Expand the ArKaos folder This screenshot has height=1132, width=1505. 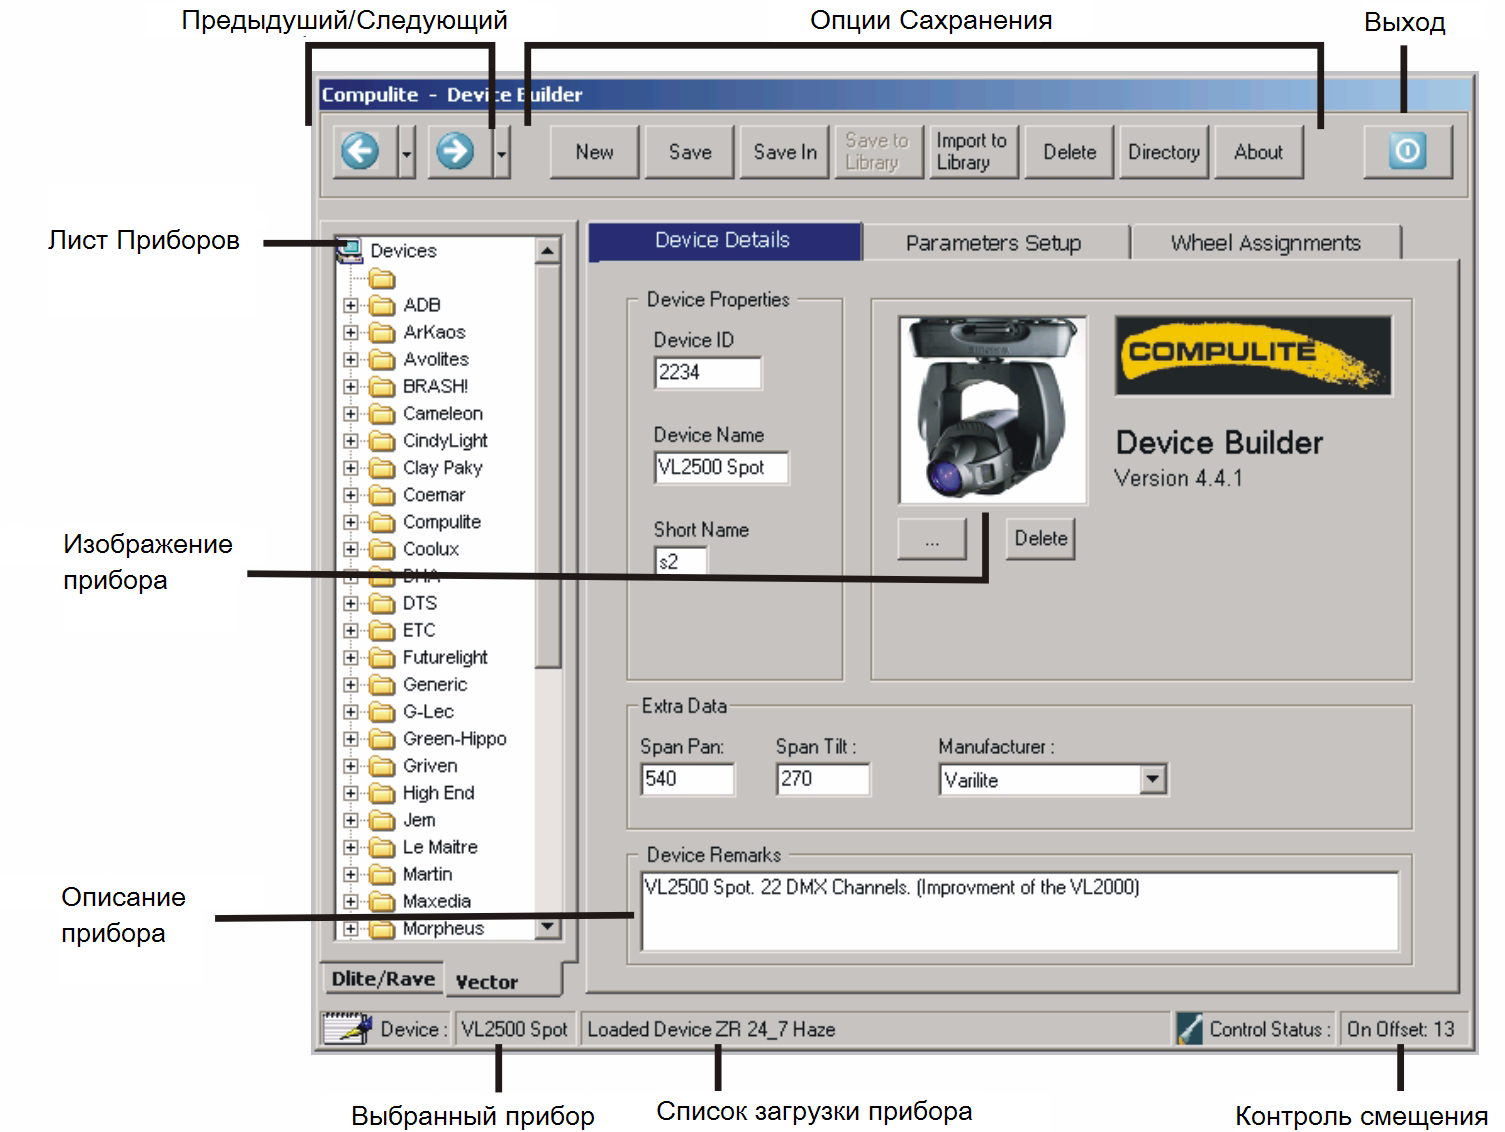(x=351, y=332)
